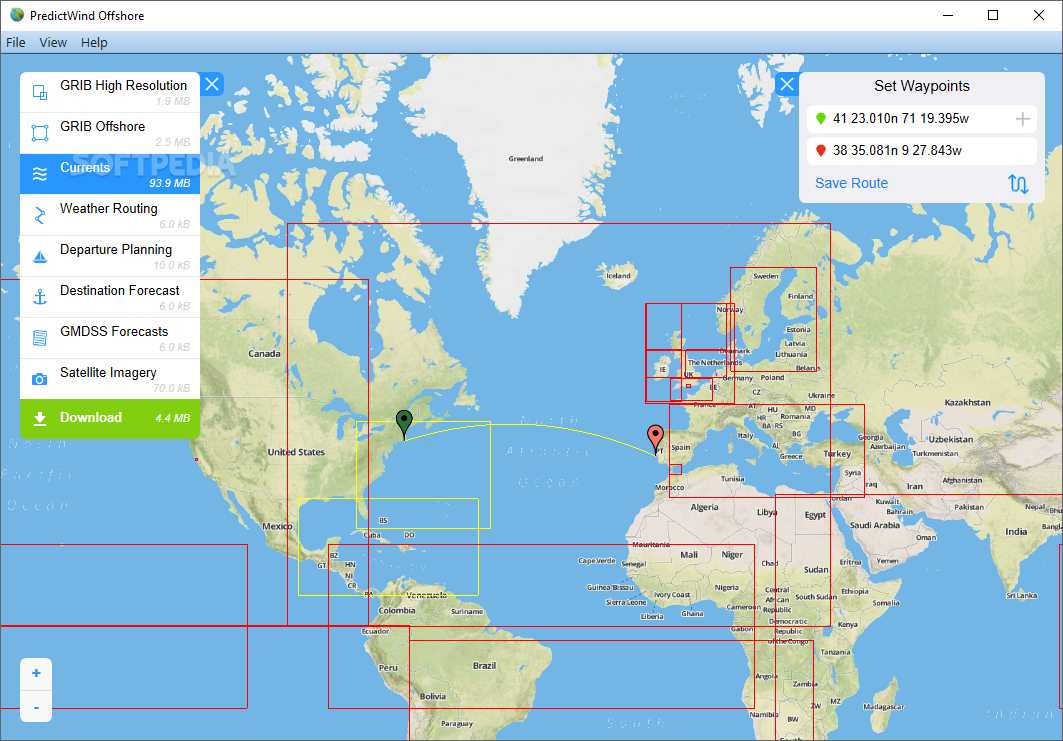Click the Set Waypoints heading
Screen dimensions: 1063x741
click(921, 86)
